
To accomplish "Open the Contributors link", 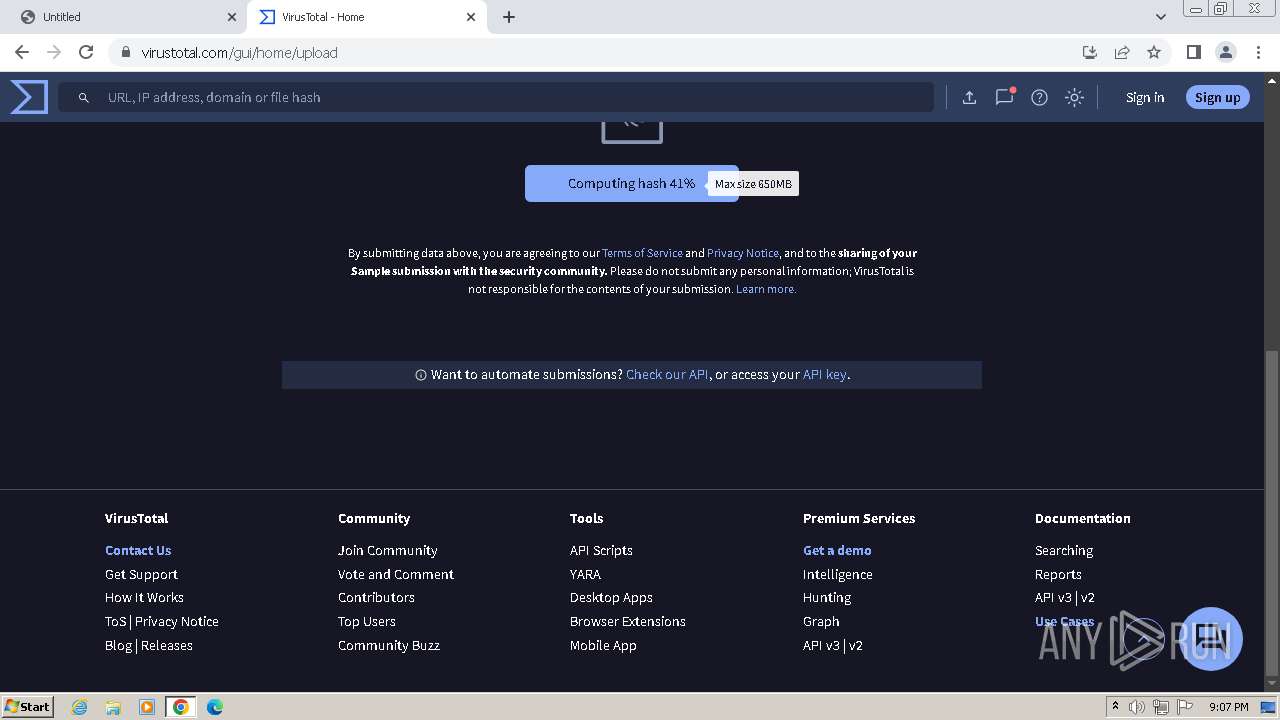I will pyautogui.click(x=376, y=597).
